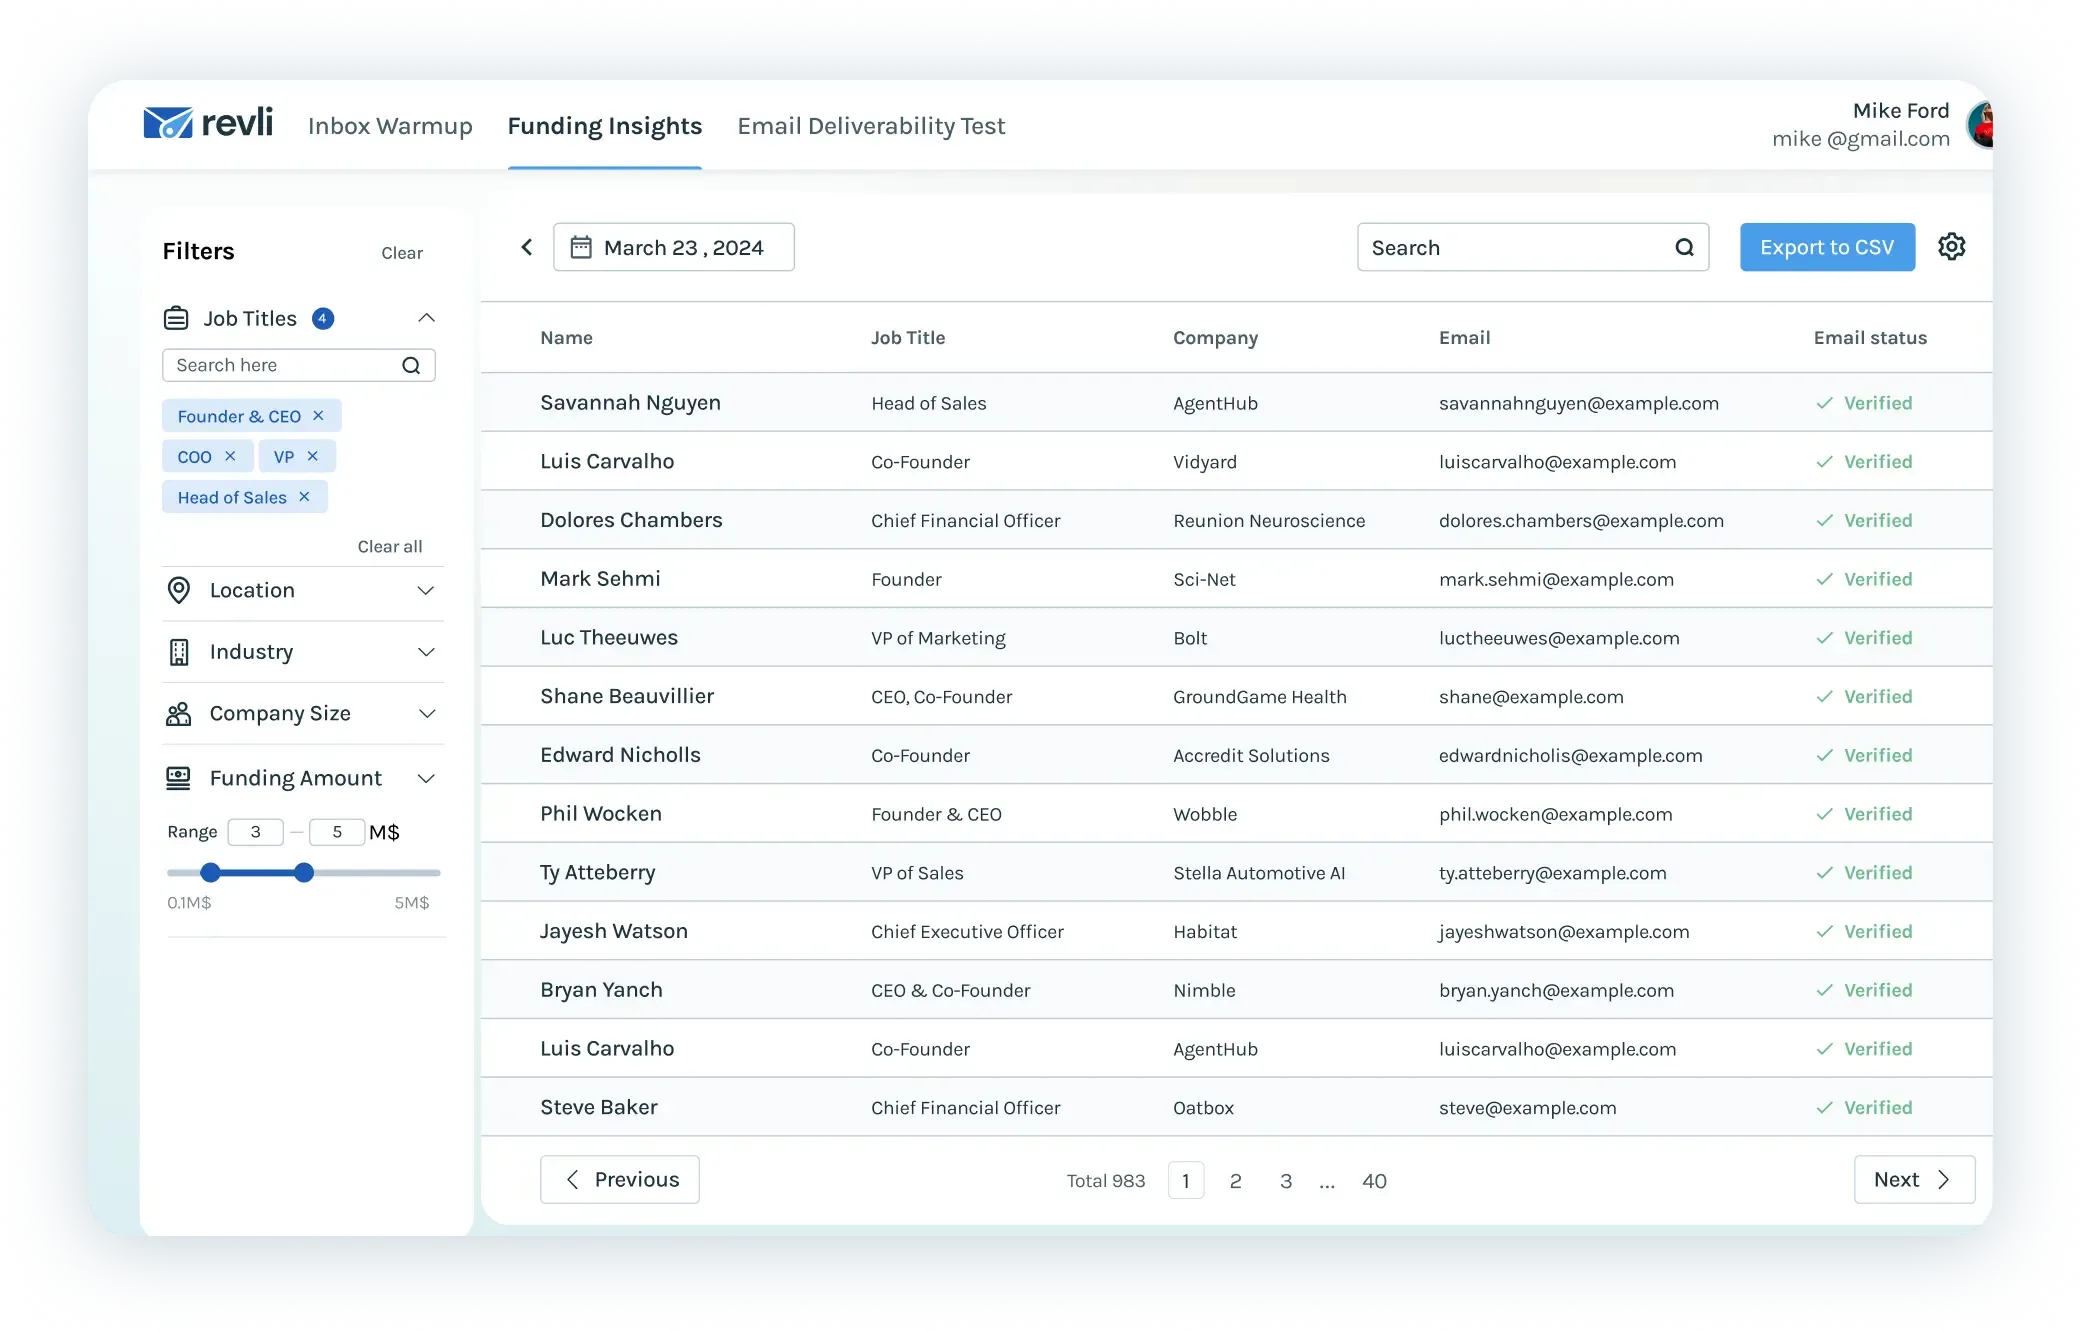
Task: Click verified checkmark for Steve Baker
Action: click(x=1825, y=1107)
